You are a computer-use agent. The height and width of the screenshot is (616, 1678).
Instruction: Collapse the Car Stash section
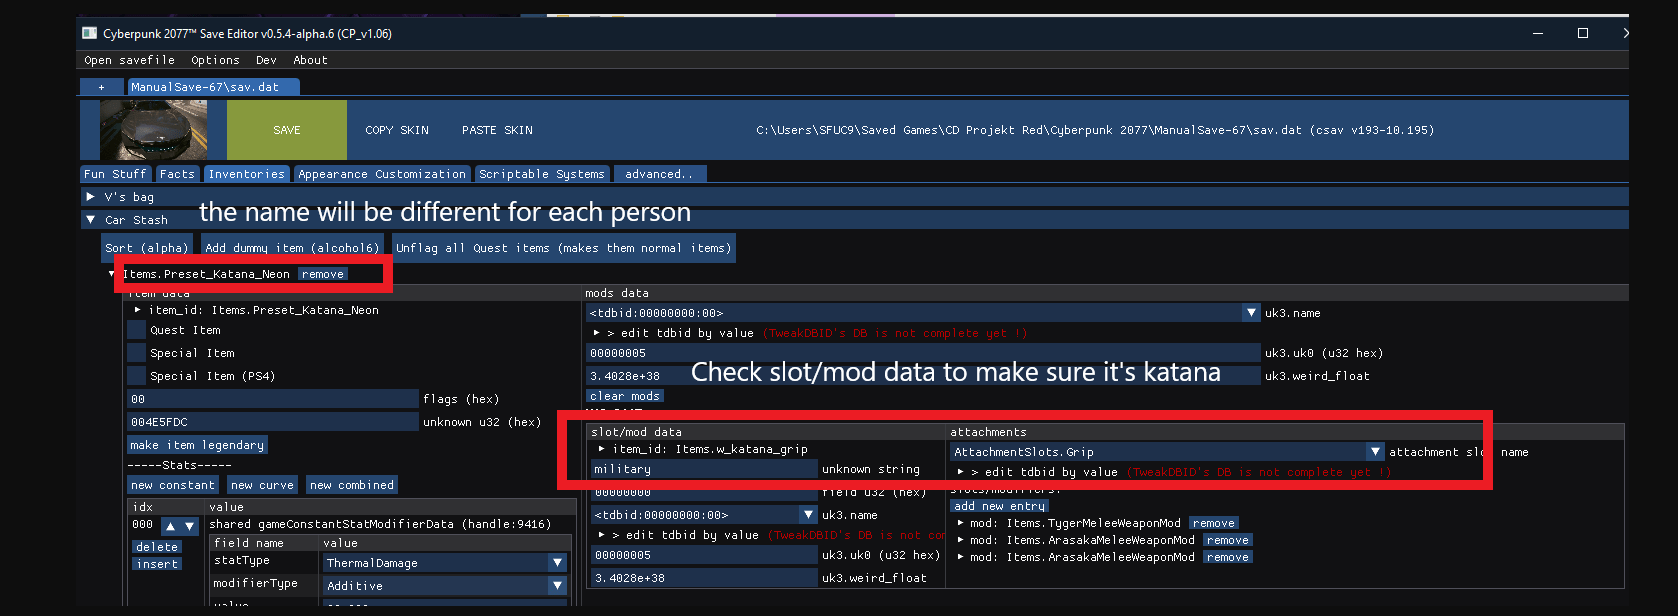point(91,220)
